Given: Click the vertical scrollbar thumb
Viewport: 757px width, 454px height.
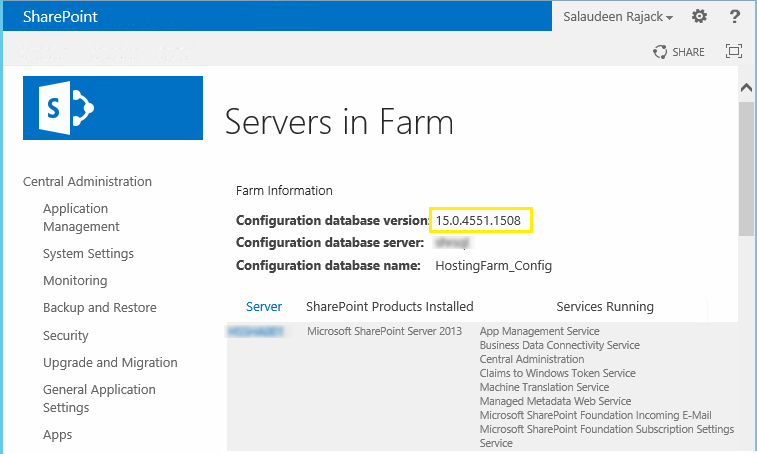Looking at the screenshot, I should pos(746,169).
